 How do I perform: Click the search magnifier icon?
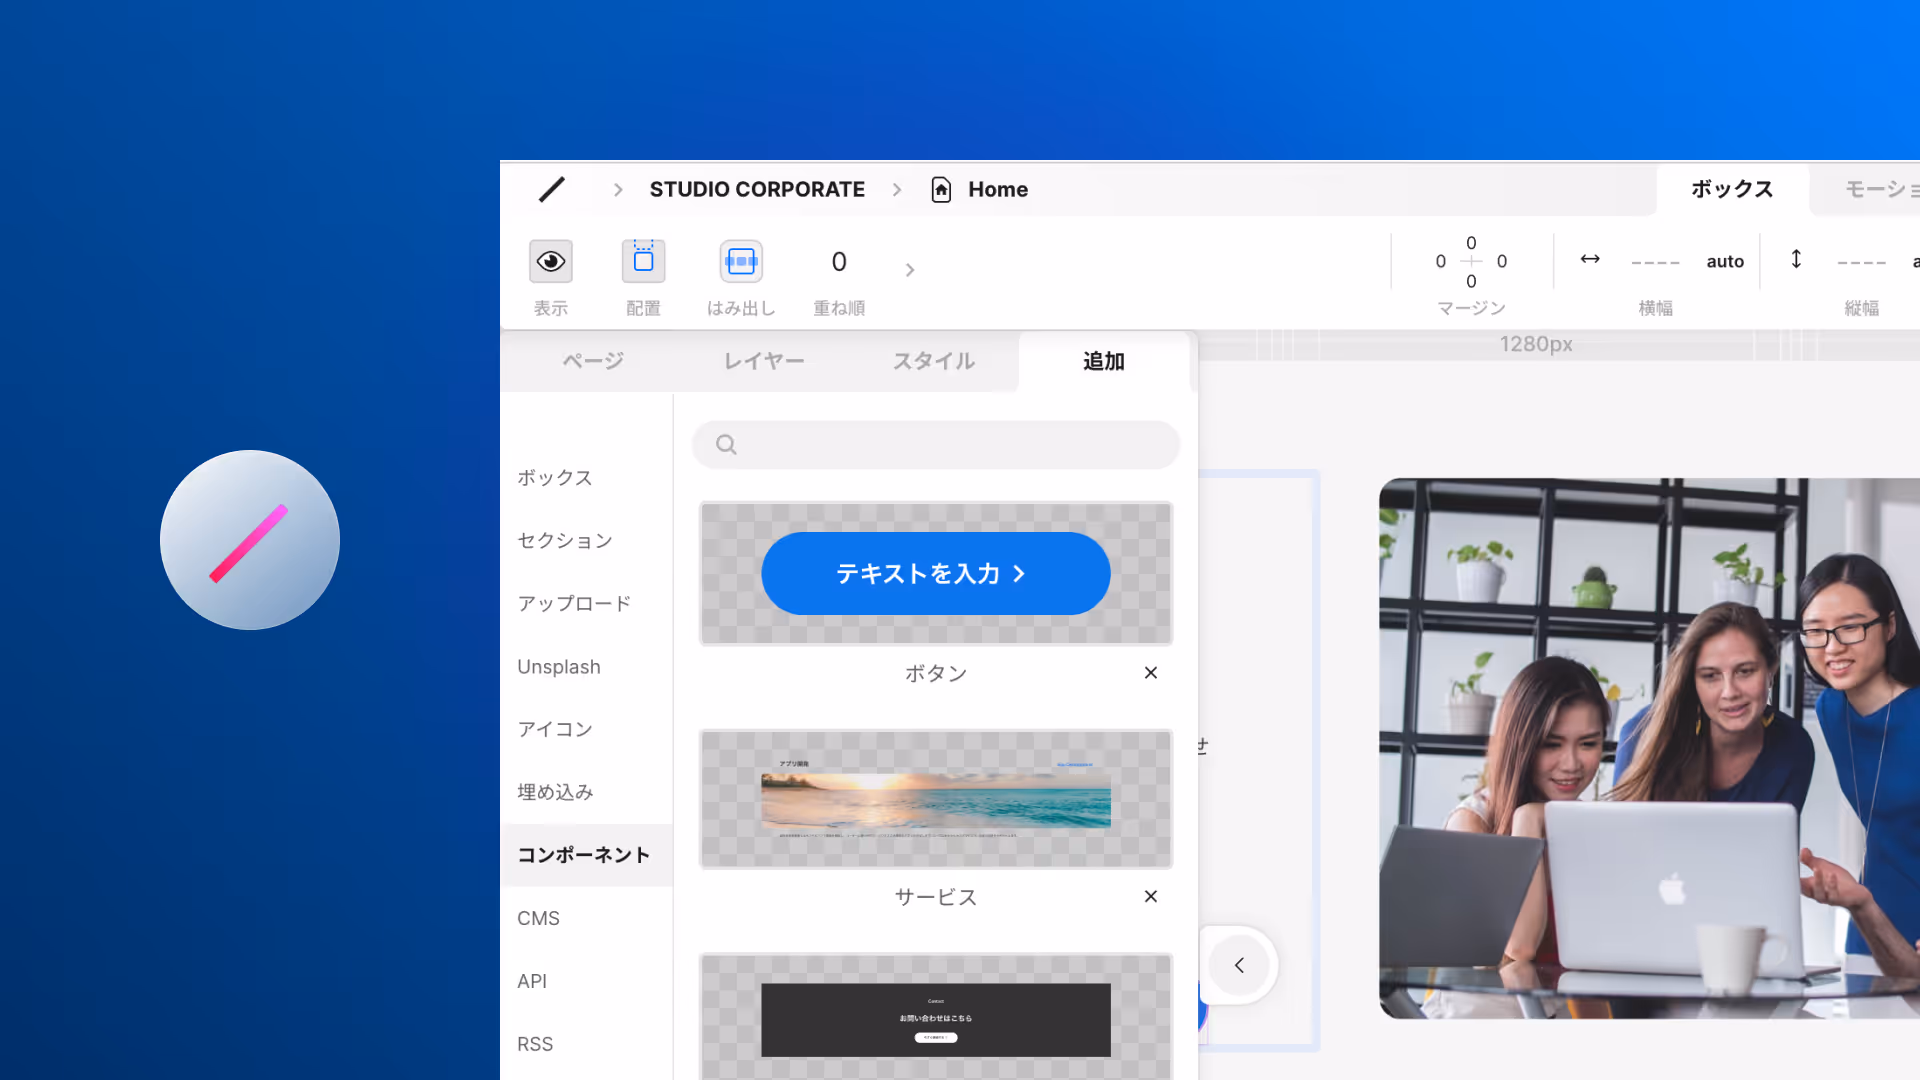[x=727, y=445]
